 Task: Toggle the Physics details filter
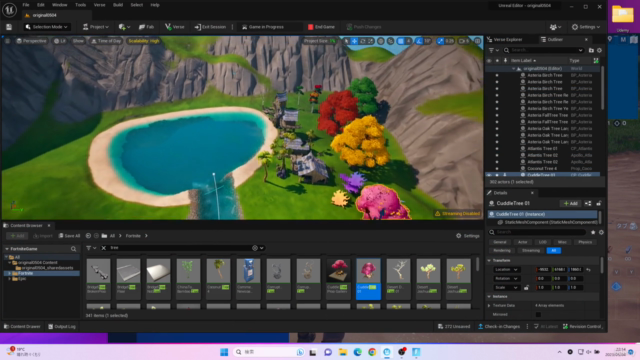(585, 242)
